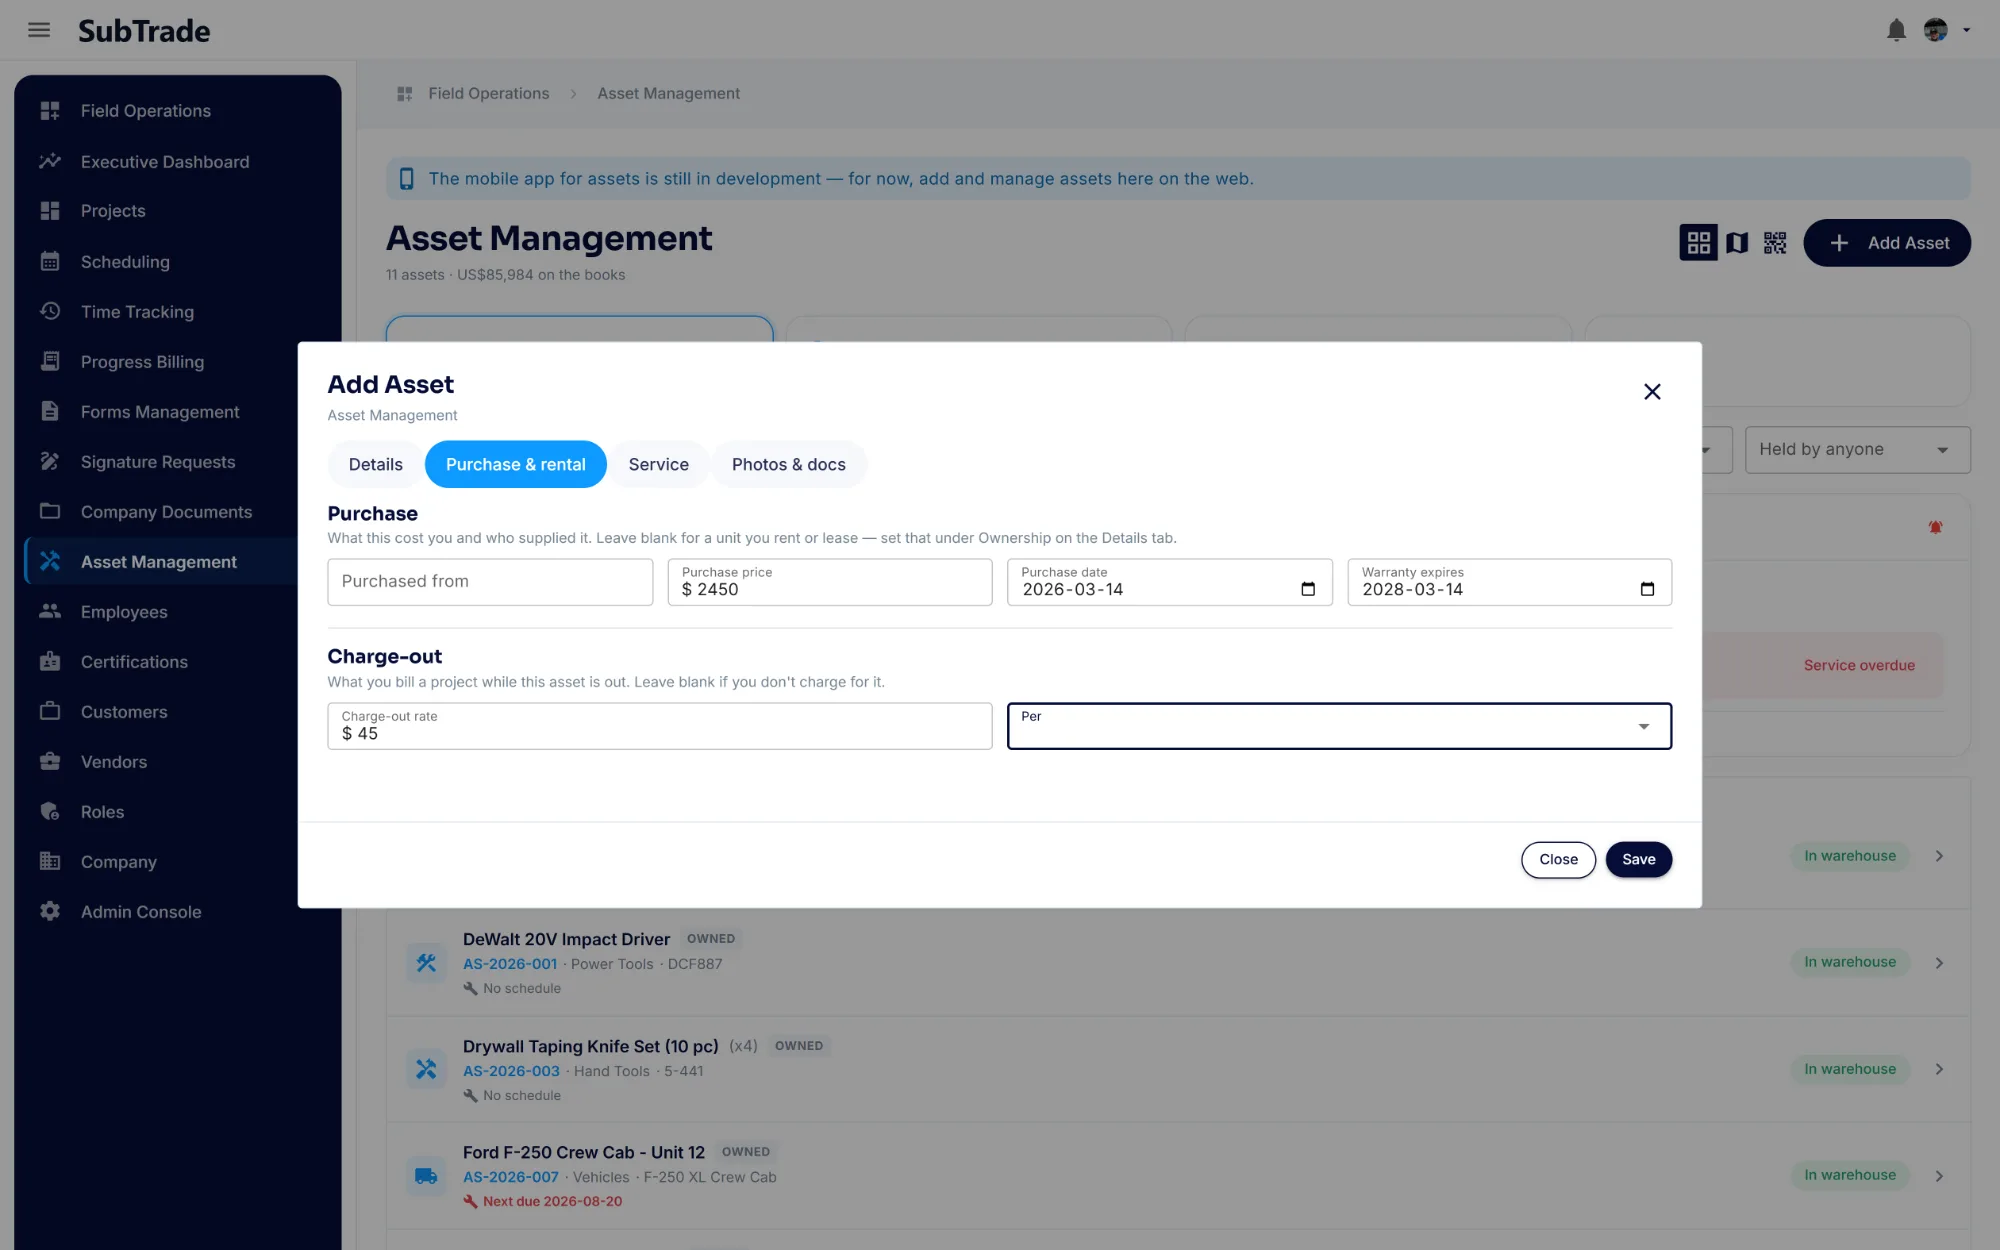Click the Certifications badge icon
This screenshot has width=2000, height=1250.
pos(50,661)
